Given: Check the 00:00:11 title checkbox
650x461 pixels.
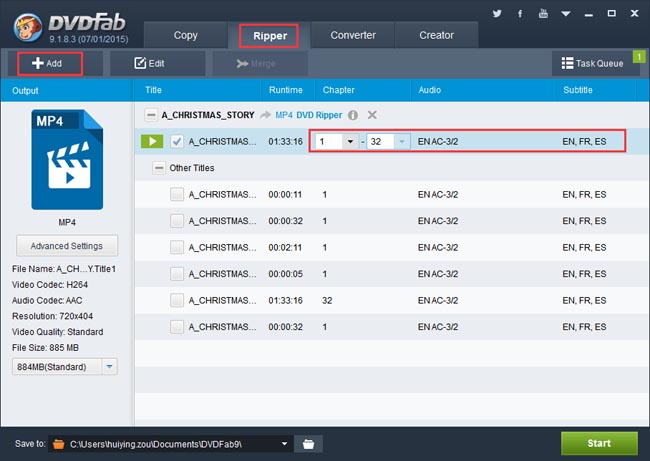Looking at the screenshot, I should [177, 194].
